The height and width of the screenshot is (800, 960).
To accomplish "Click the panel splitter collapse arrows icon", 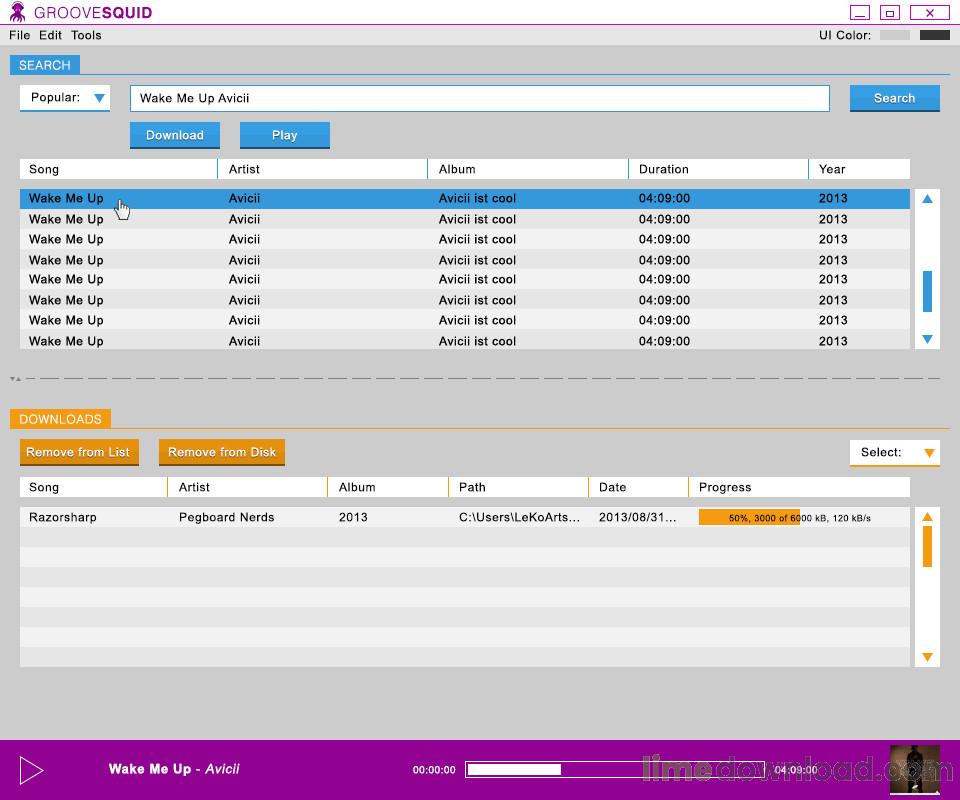I will 15,379.
